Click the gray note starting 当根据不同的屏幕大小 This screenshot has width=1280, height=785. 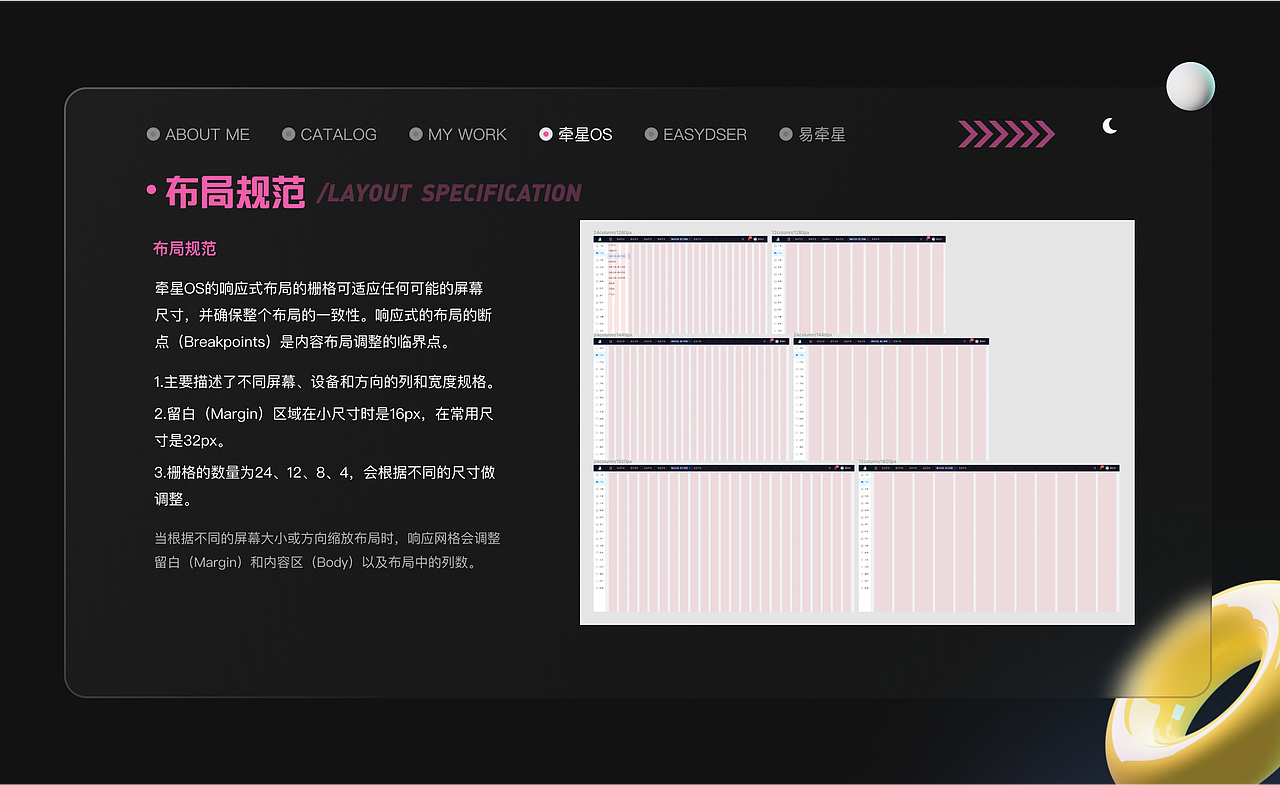tap(327, 550)
